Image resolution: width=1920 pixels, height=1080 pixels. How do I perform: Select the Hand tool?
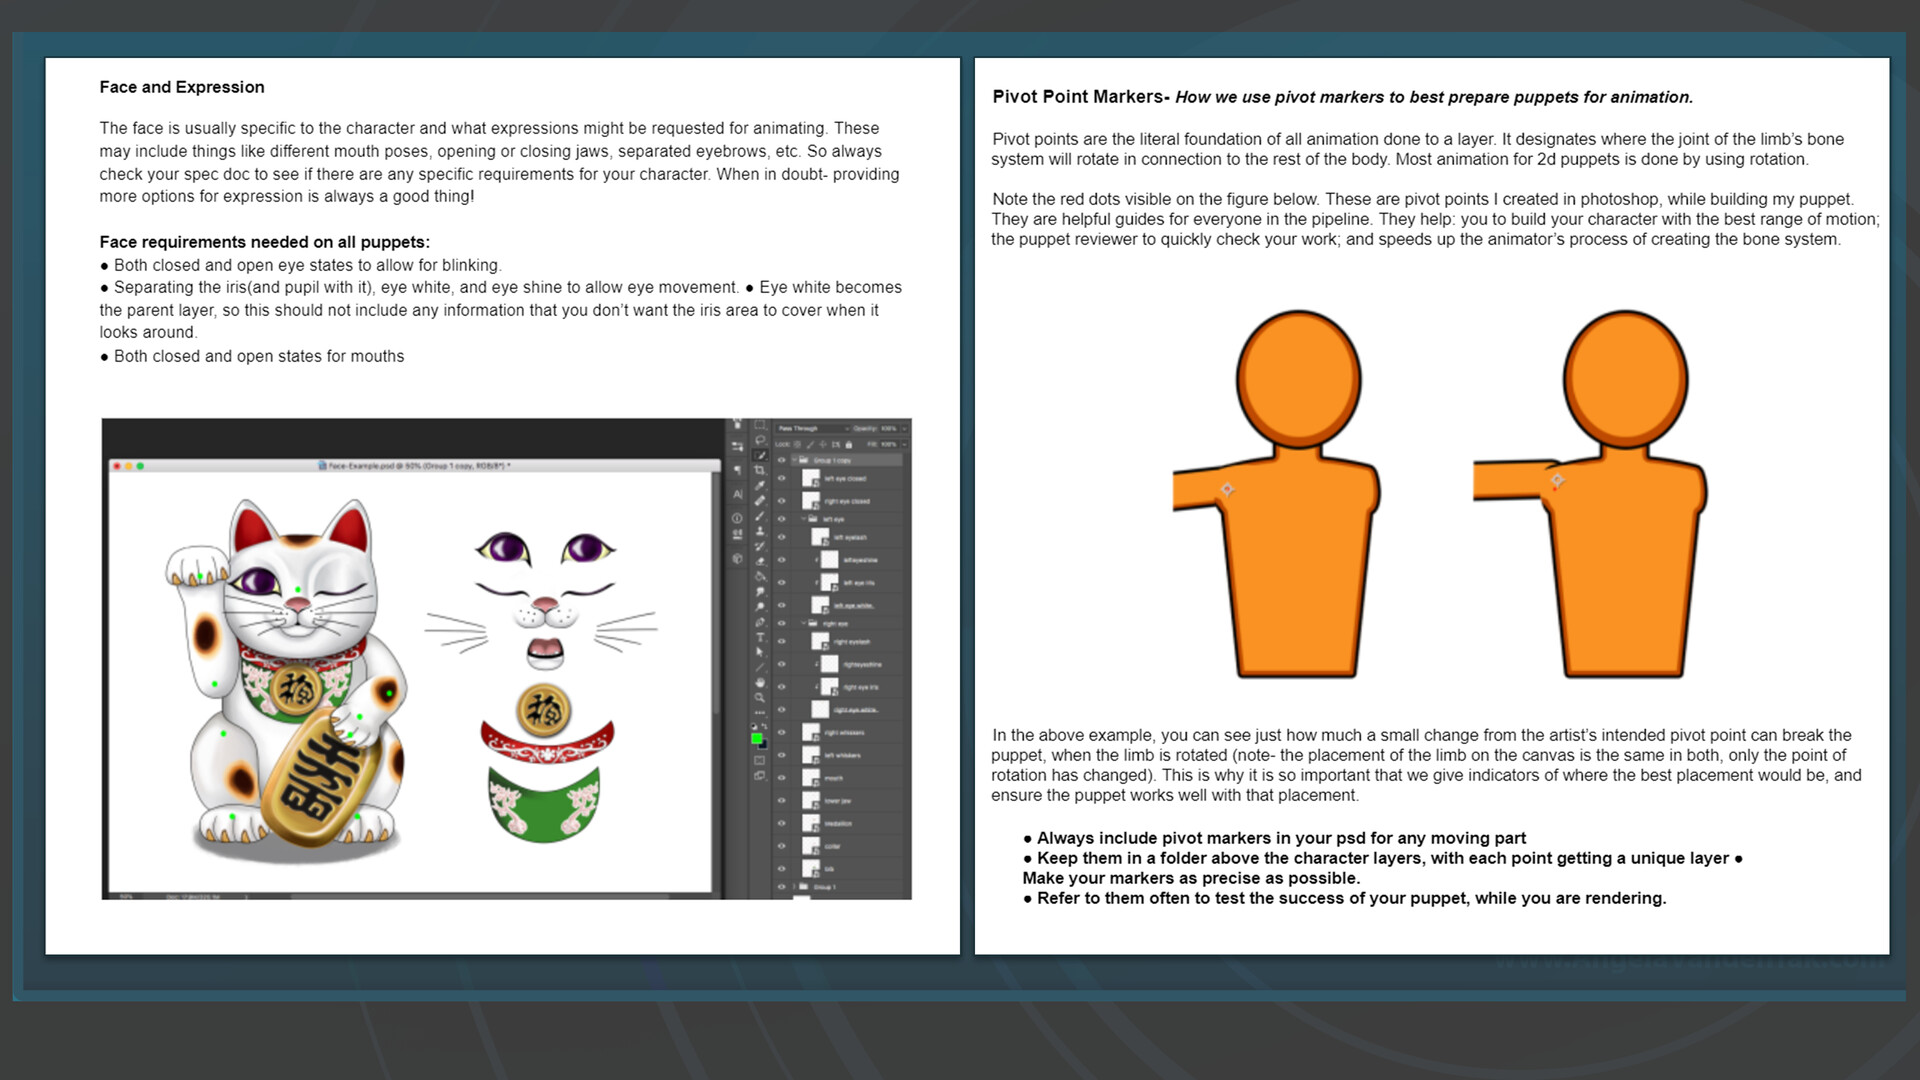point(760,682)
